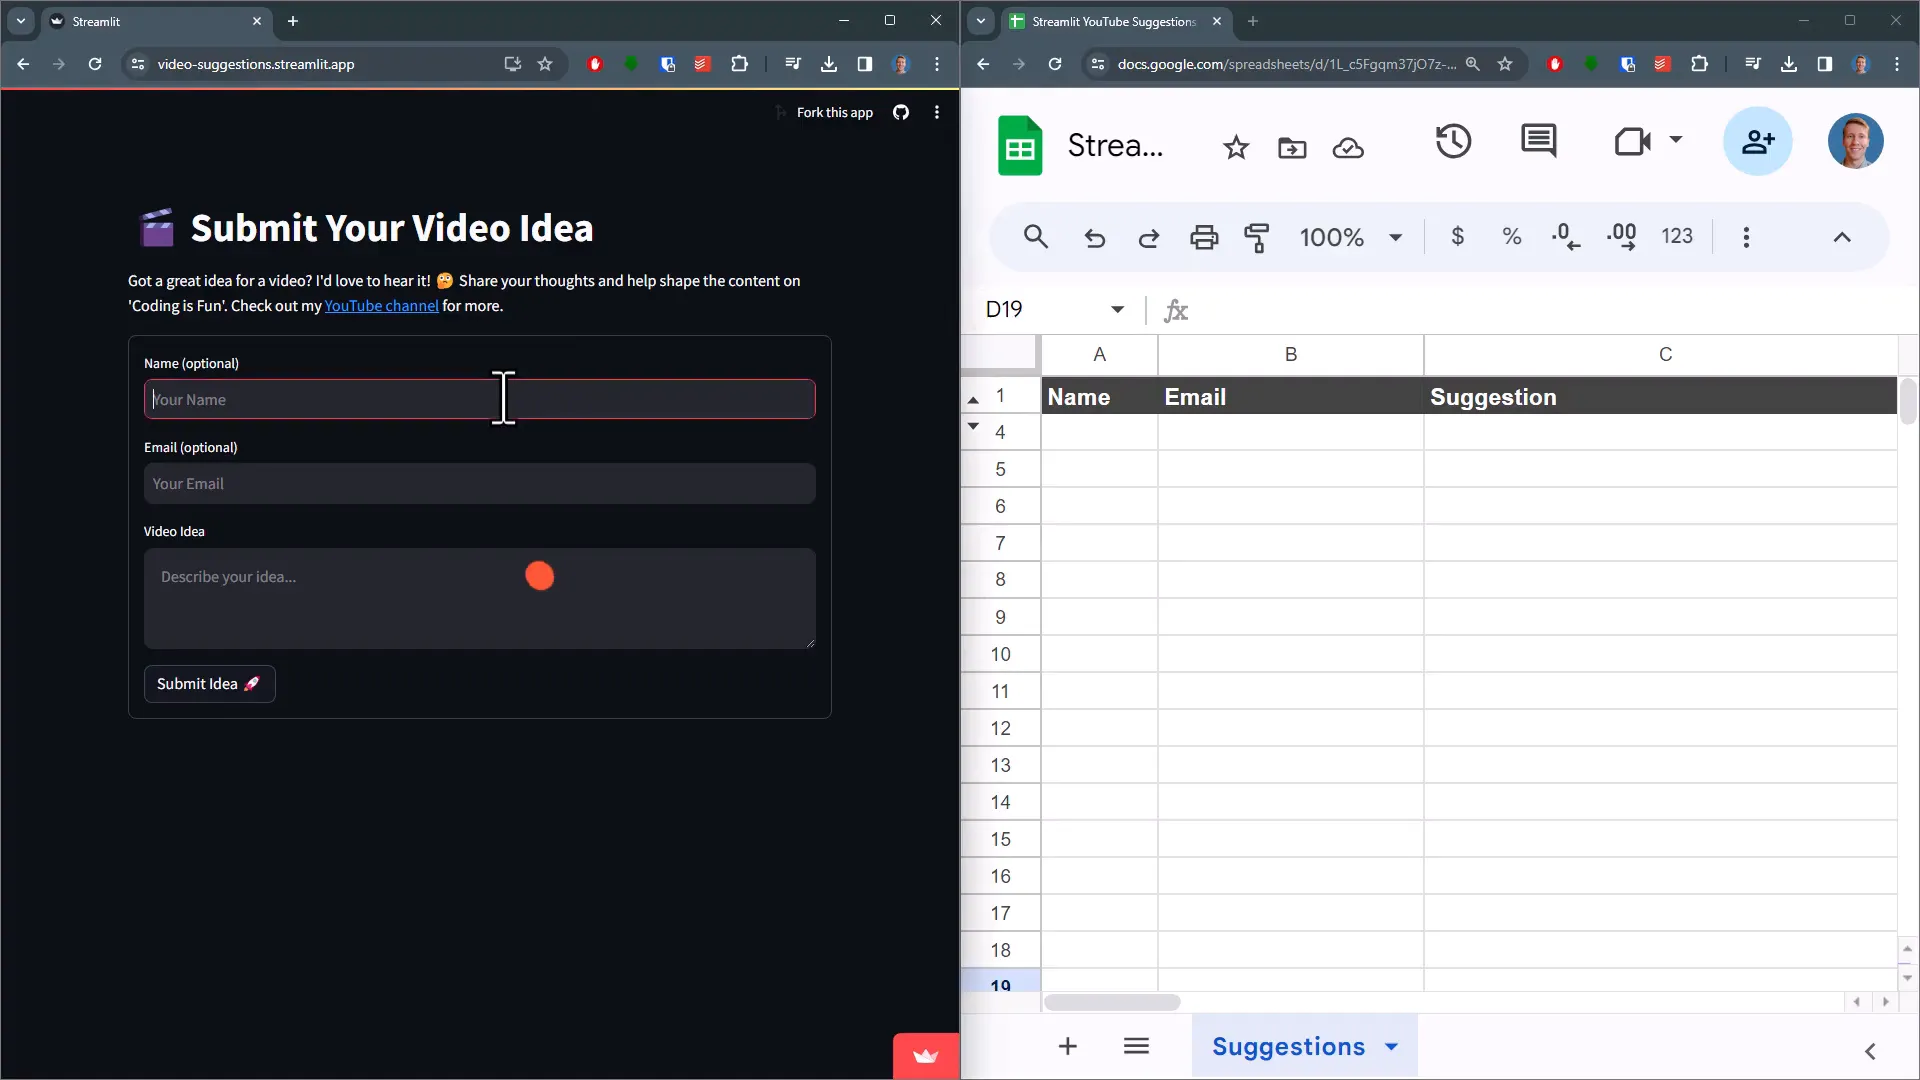
Task: Check the document saved status cloud icon
Action: [x=1348, y=147]
